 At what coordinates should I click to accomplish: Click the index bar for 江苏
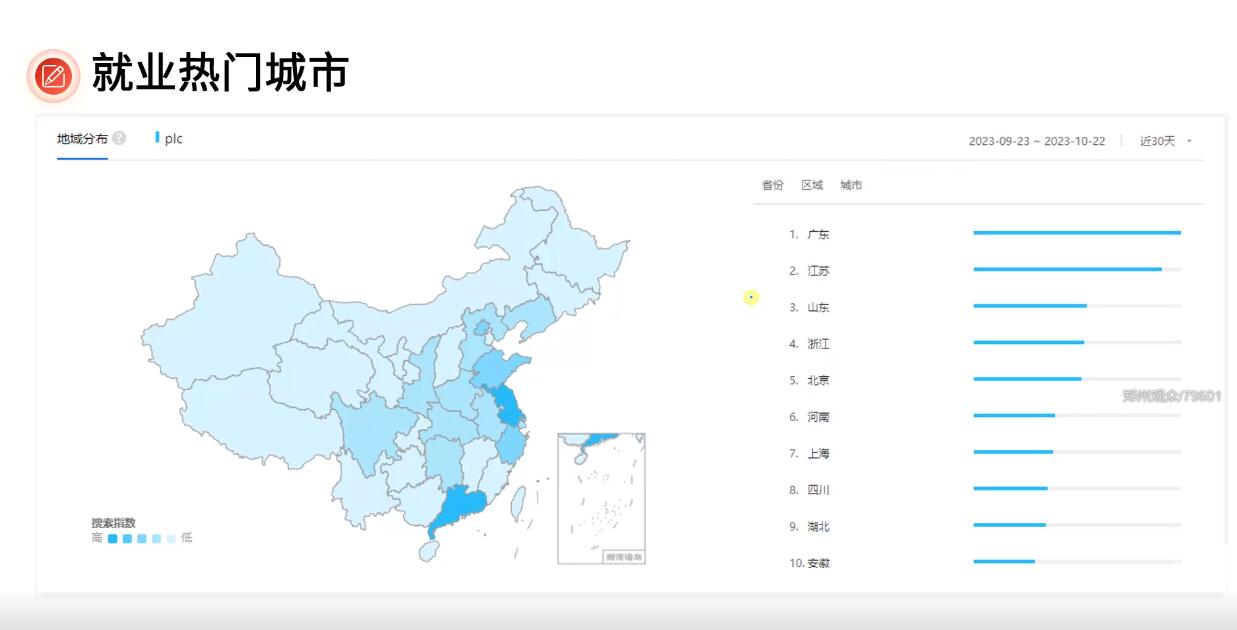tap(1067, 269)
